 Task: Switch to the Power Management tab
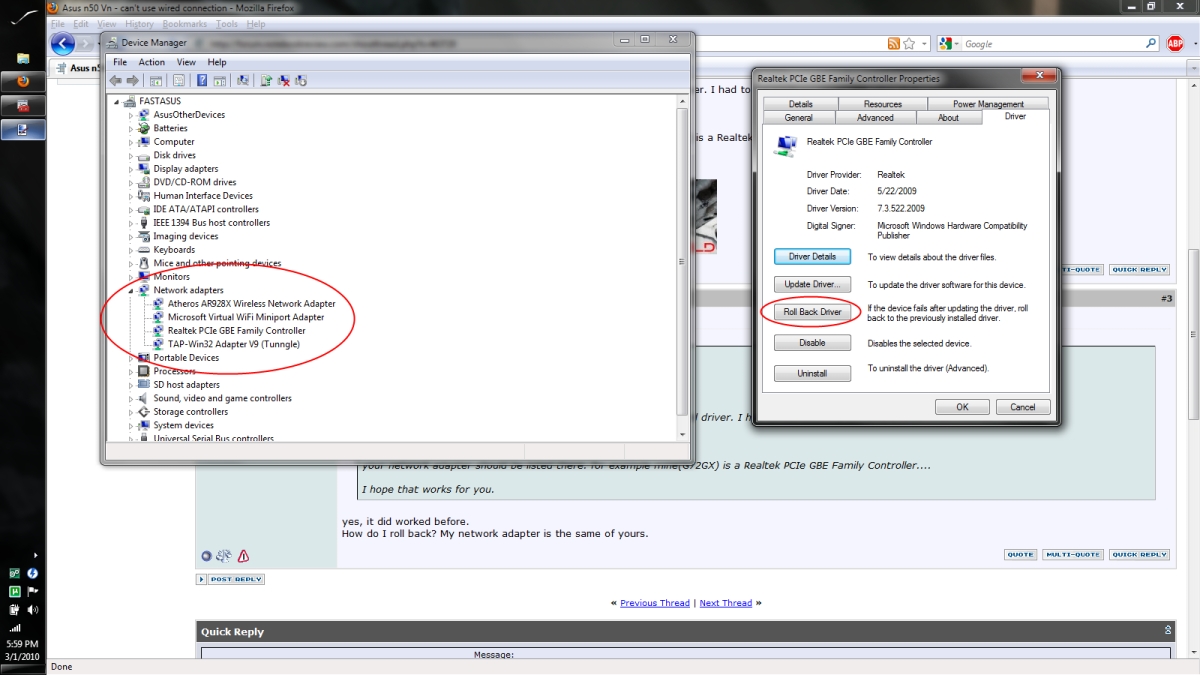988,104
